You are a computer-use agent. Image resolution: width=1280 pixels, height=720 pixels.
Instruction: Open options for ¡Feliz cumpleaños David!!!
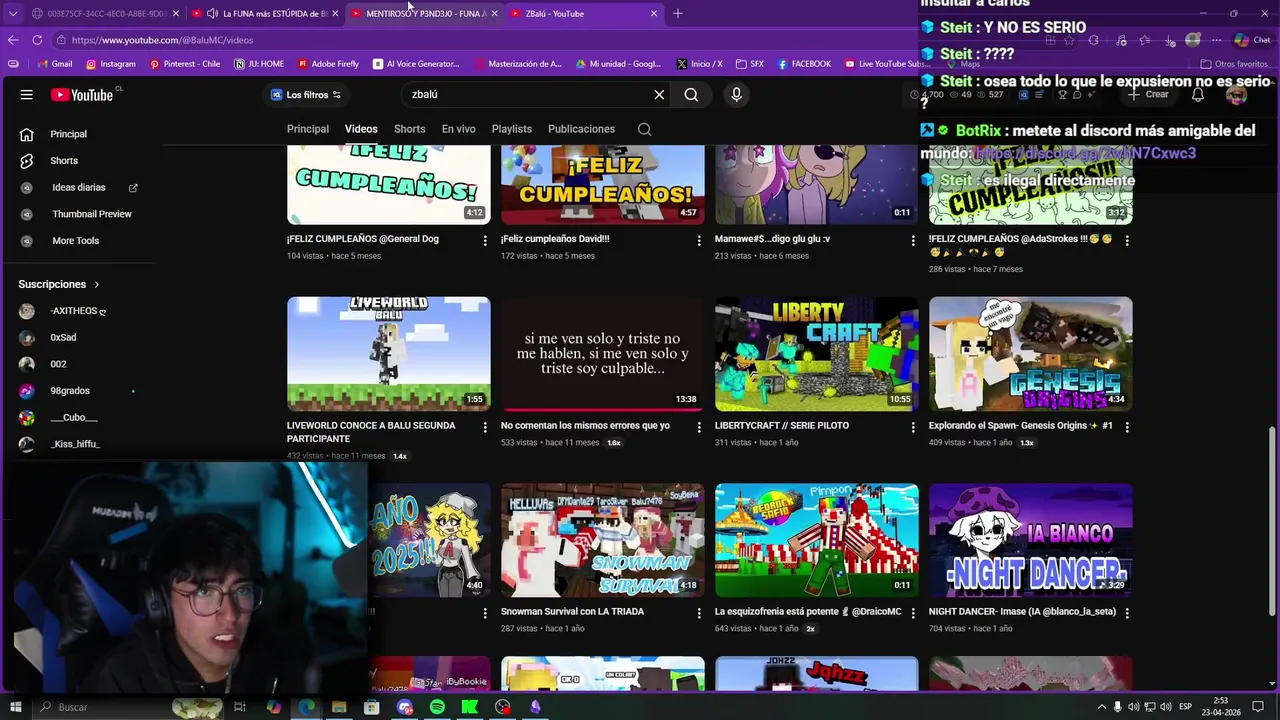click(699, 241)
